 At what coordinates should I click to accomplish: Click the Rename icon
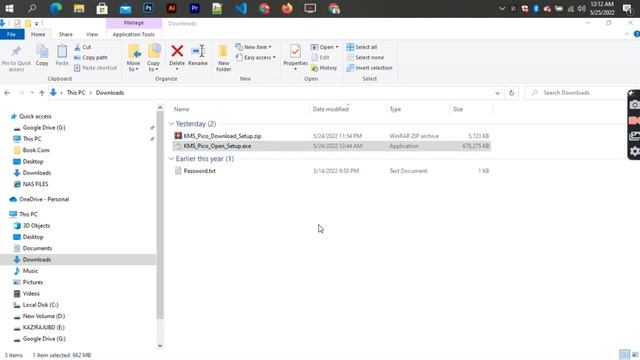tap(198, 51)
